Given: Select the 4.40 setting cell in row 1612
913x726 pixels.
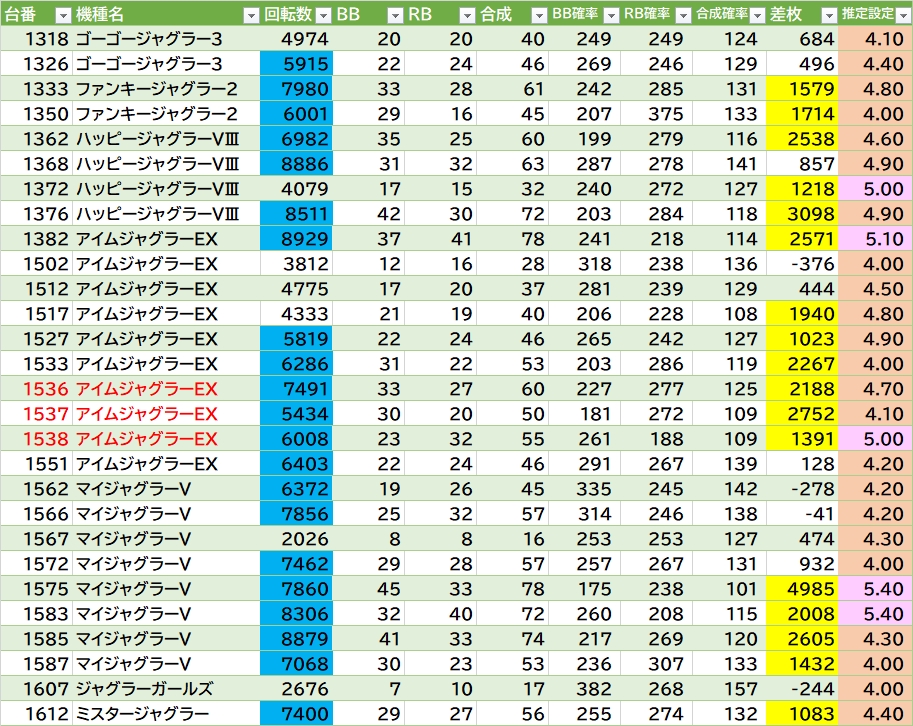Looking at the screenshot, I should click(x=875, y=714).
